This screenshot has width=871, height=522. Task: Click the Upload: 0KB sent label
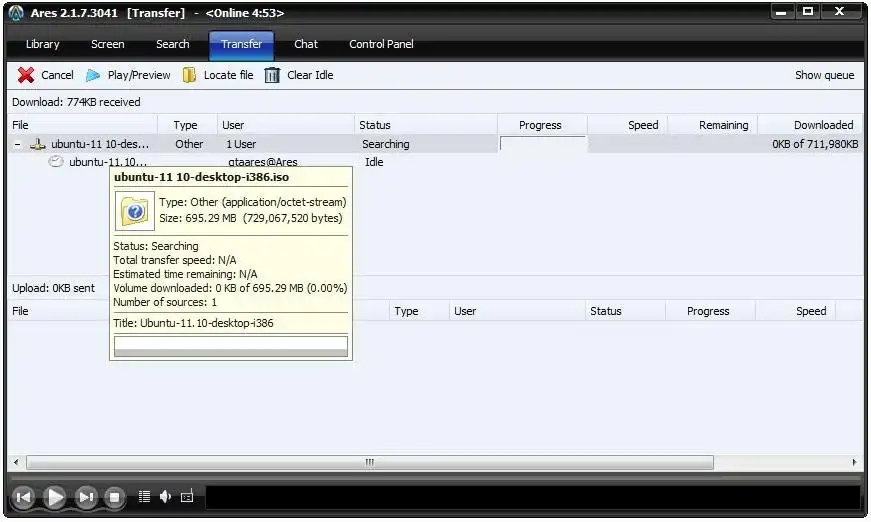53,288
